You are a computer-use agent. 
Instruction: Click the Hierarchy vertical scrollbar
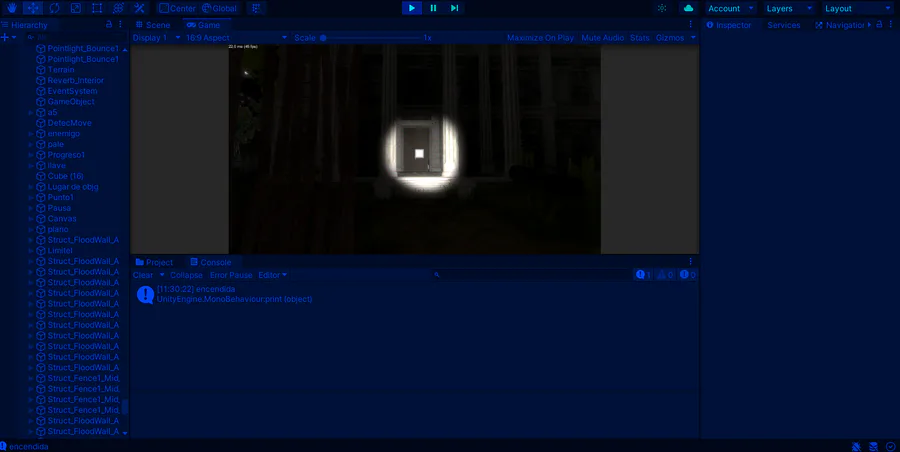(x=125, y=407)
